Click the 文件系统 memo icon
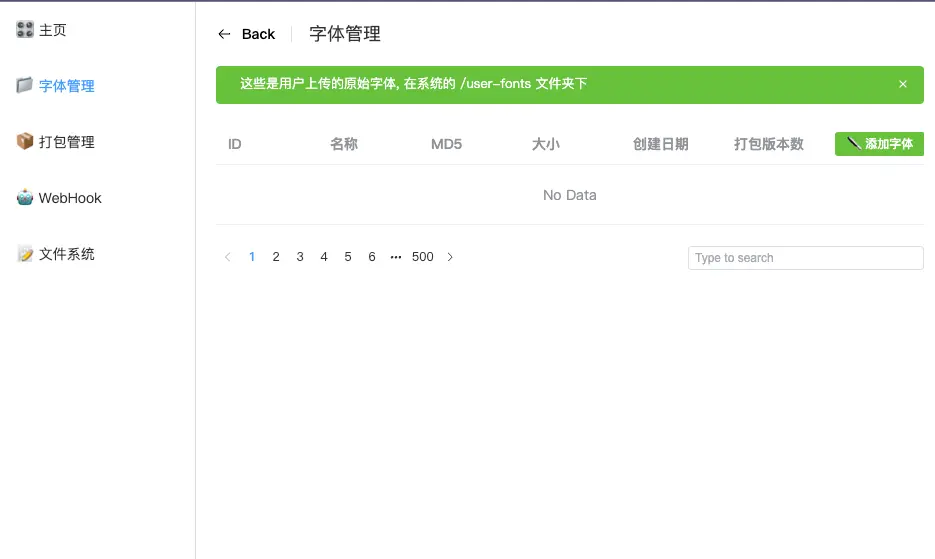The image size is (935, 559). [25, 254]
